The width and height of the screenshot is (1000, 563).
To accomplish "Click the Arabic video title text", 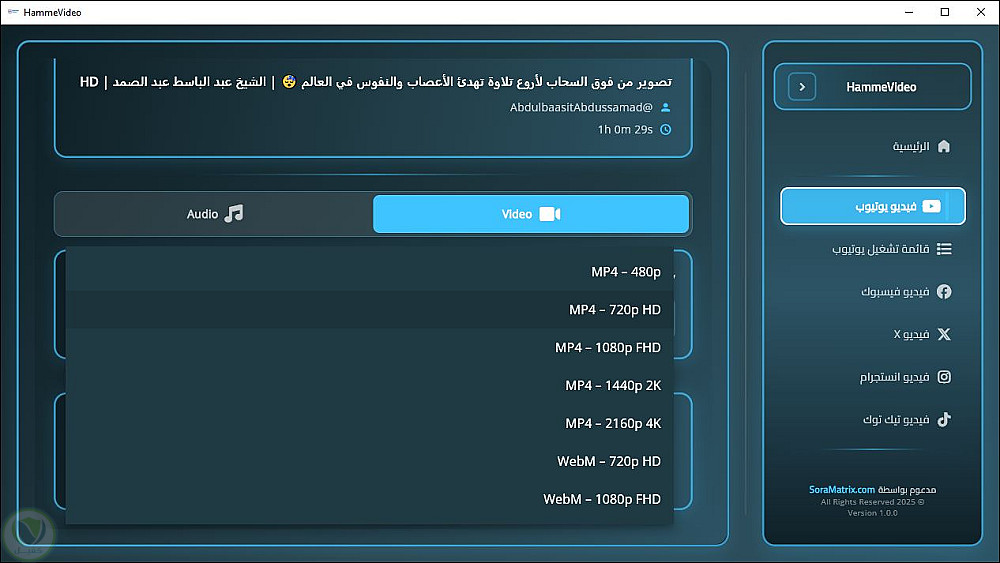I will click(376, 82).
